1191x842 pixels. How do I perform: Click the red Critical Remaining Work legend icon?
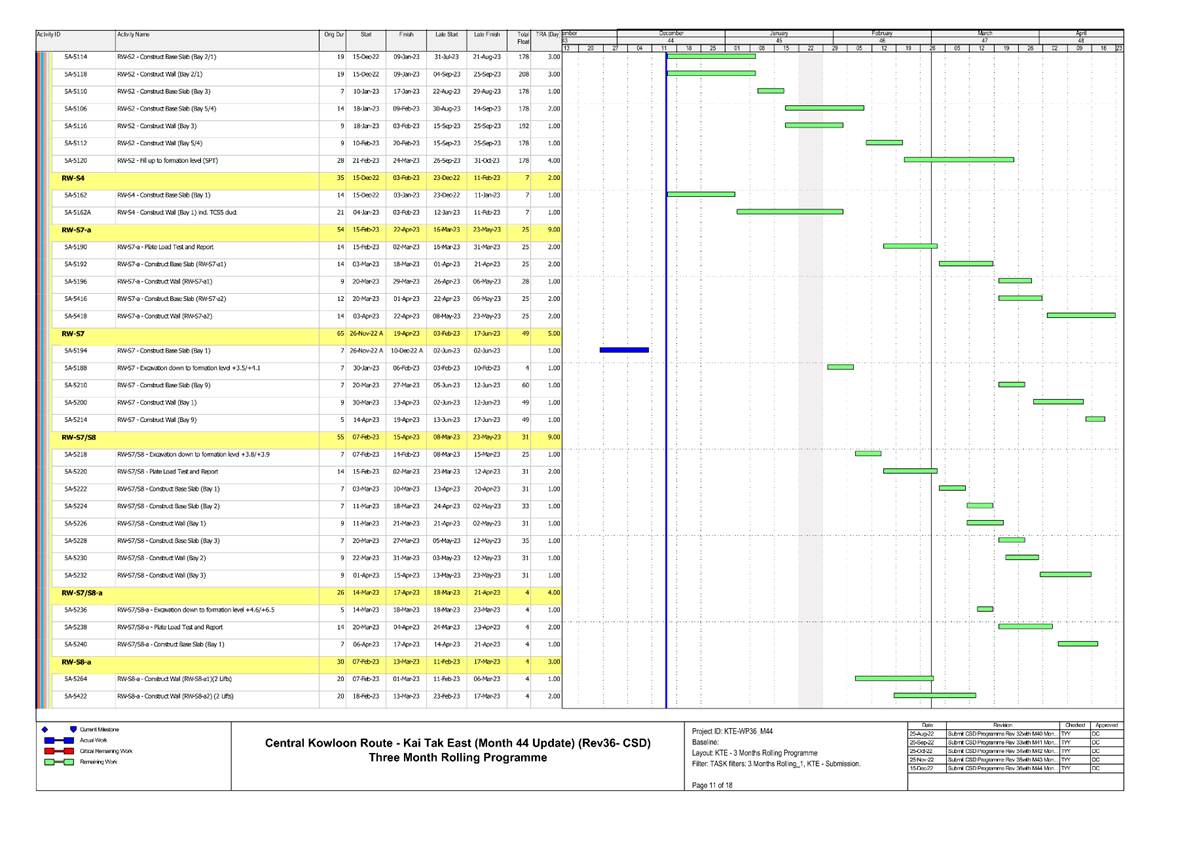pos(59,751)
